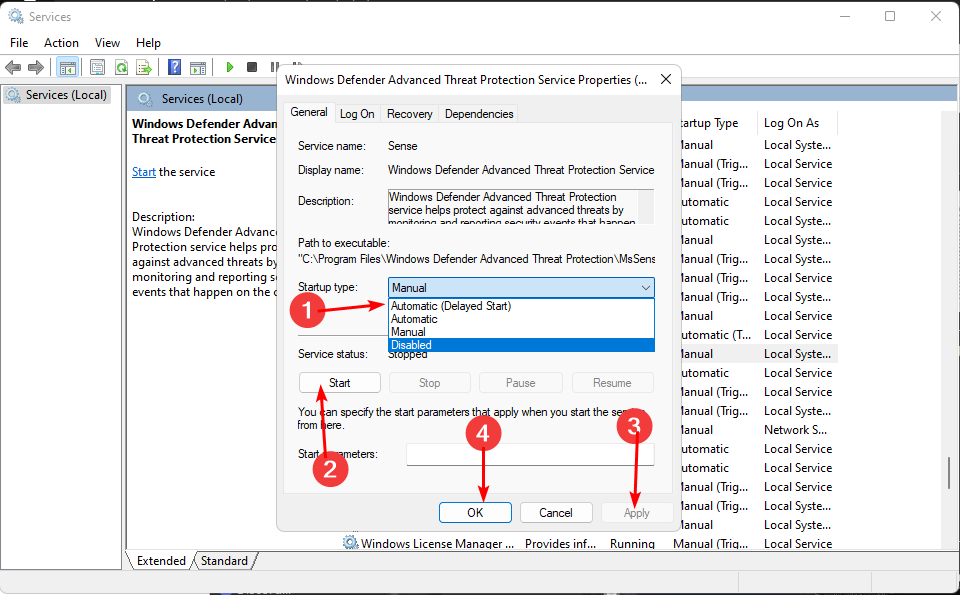
Task: Click the Stop Service square icon
Action: point(252,67)
